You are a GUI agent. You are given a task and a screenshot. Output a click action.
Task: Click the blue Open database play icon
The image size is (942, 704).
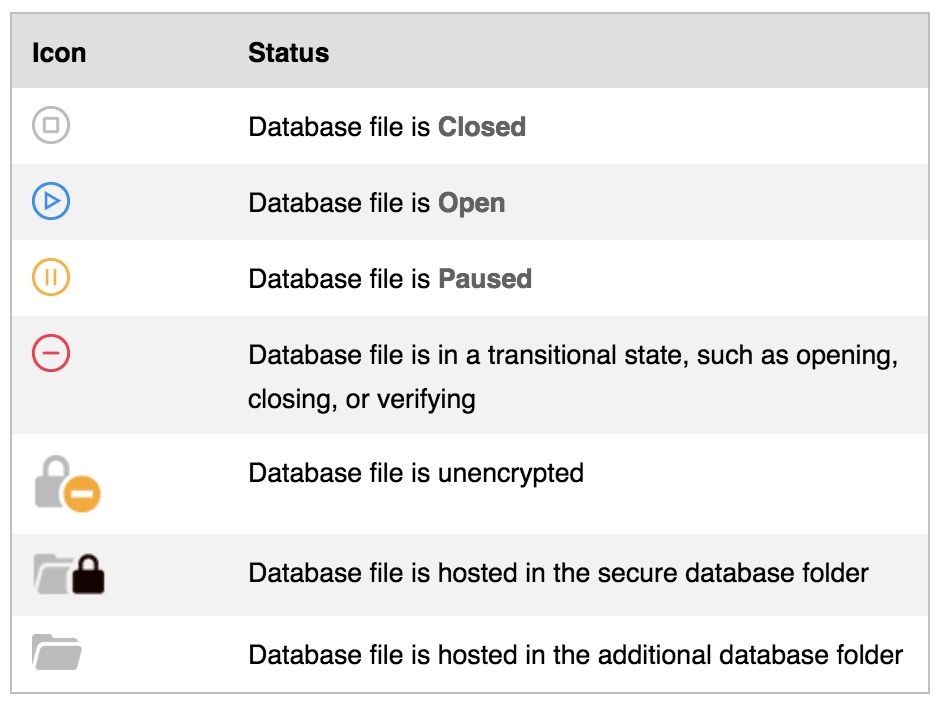click(x=51, y=201)
